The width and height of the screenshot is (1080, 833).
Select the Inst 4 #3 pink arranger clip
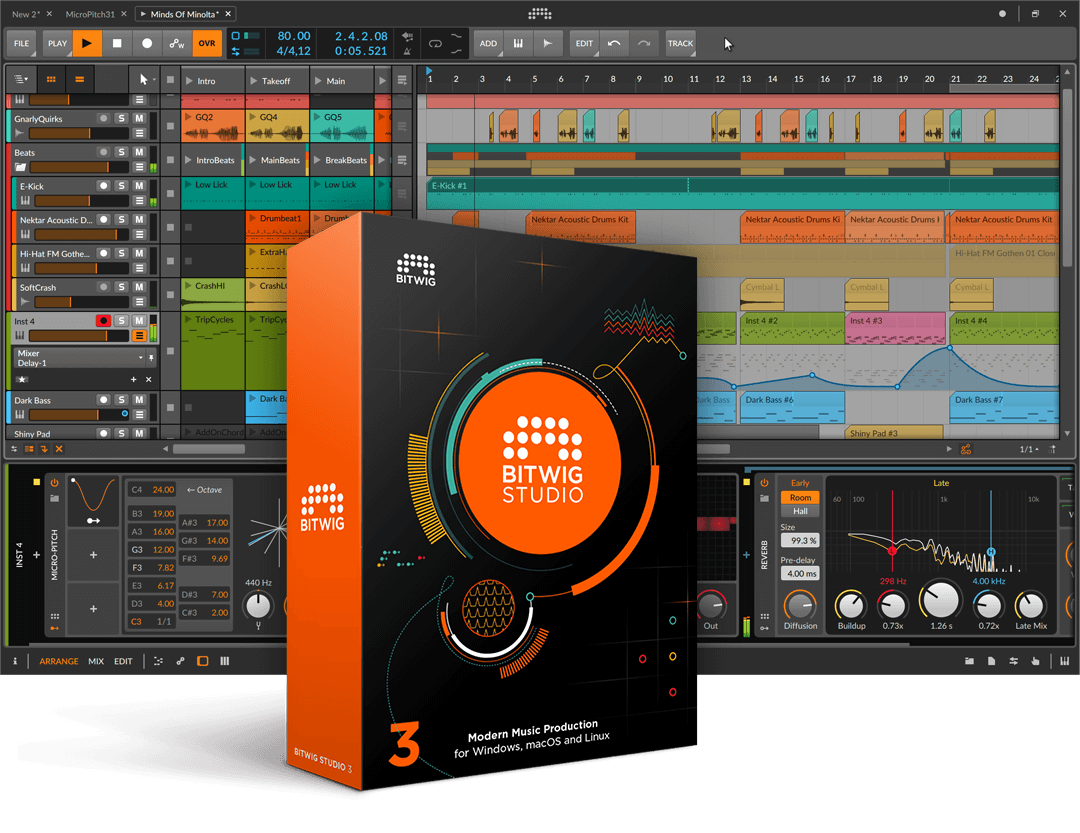click(895, 329)
